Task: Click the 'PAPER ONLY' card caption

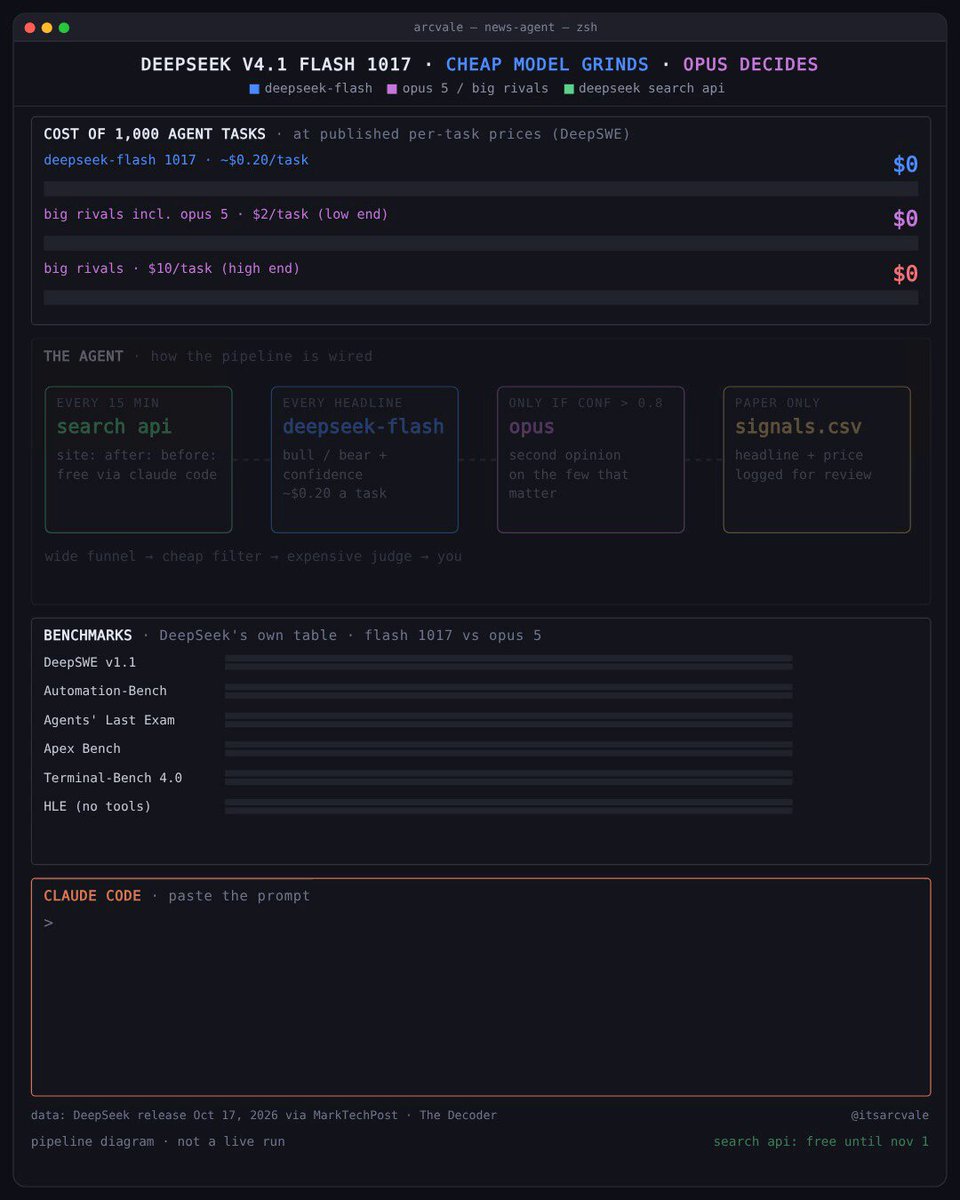Action: click(777, 403)
